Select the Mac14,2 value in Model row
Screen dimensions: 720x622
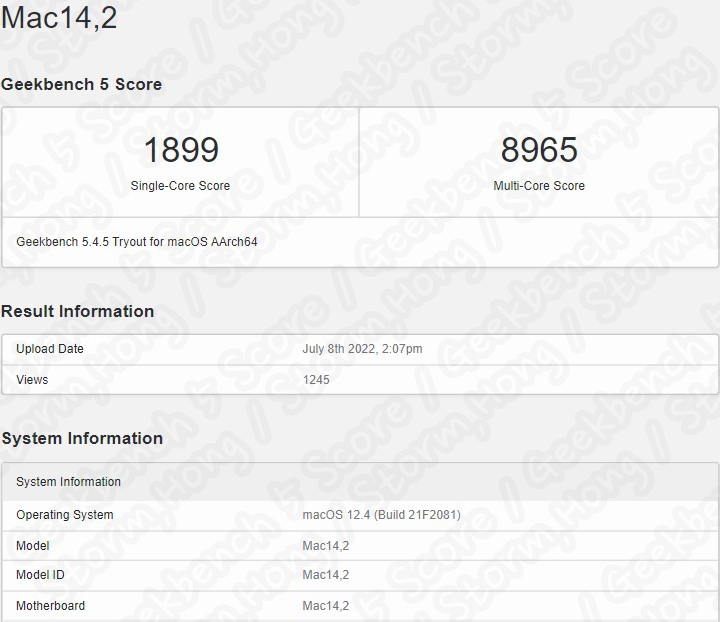pyautogui.click(x=326, y=545)
